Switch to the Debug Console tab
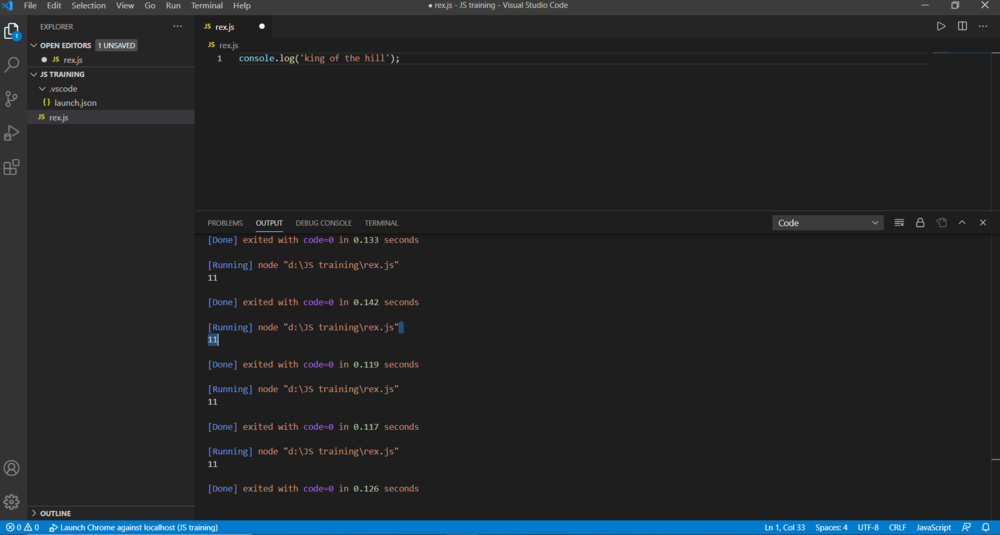 323,223
